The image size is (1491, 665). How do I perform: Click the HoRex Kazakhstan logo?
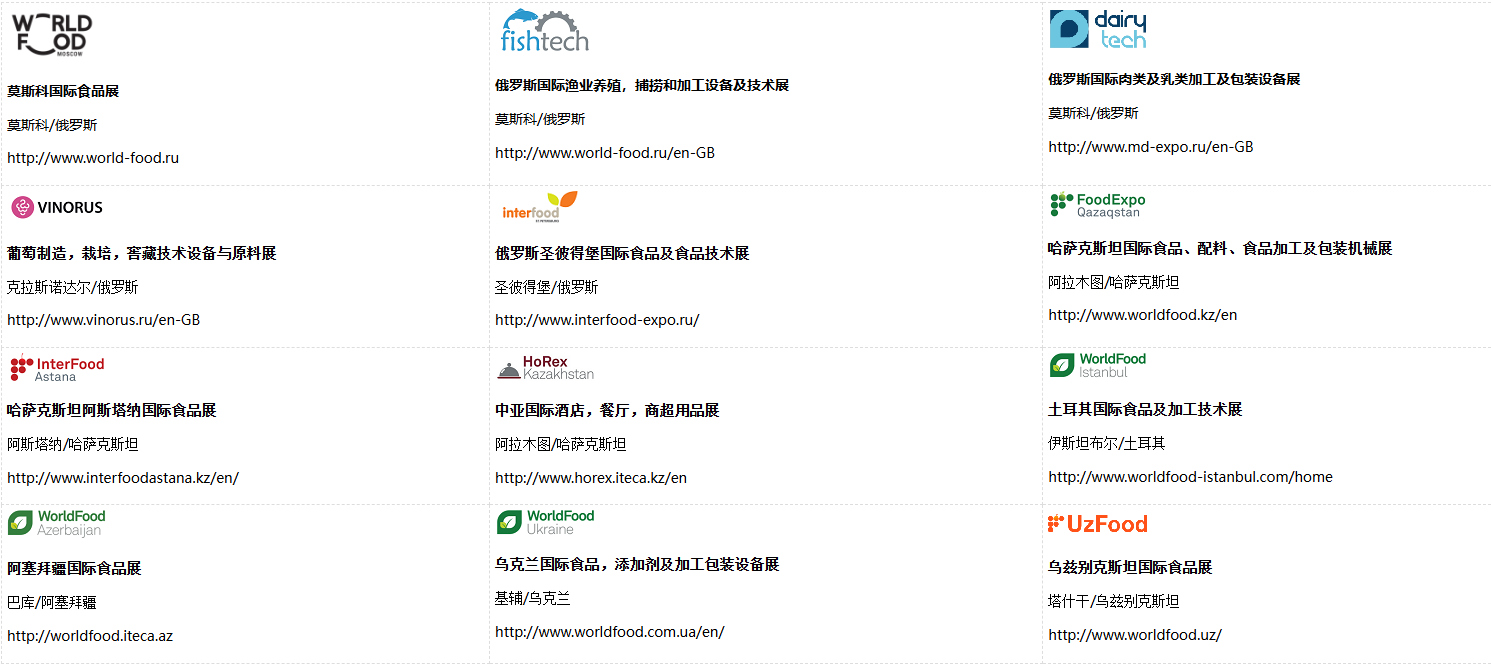click(546, 367)
